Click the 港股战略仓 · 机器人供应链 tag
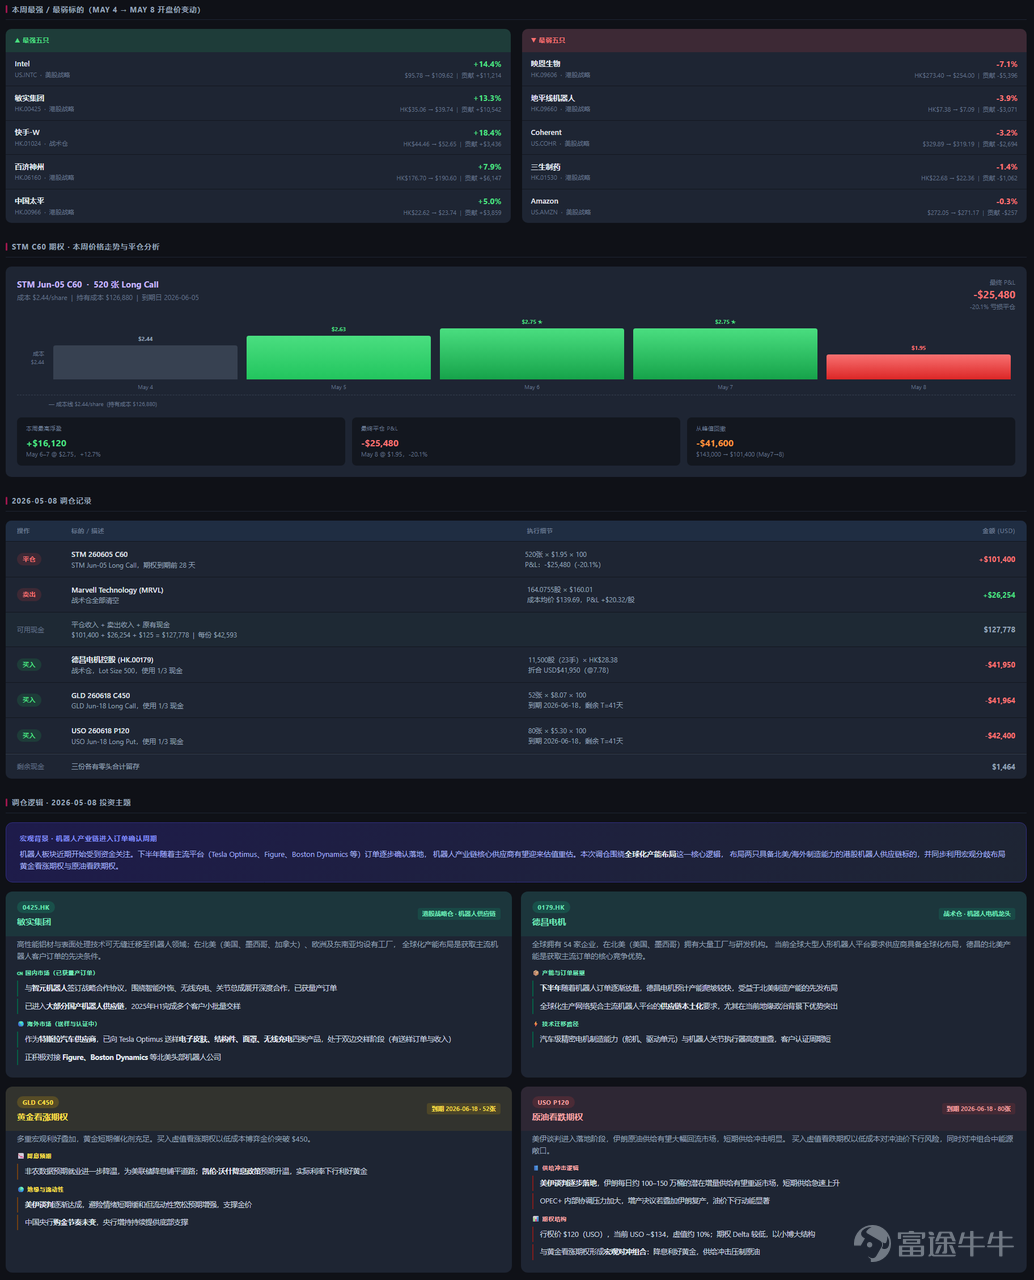1034x1280 pixels. pyautogui.click(x=459, y=914)
